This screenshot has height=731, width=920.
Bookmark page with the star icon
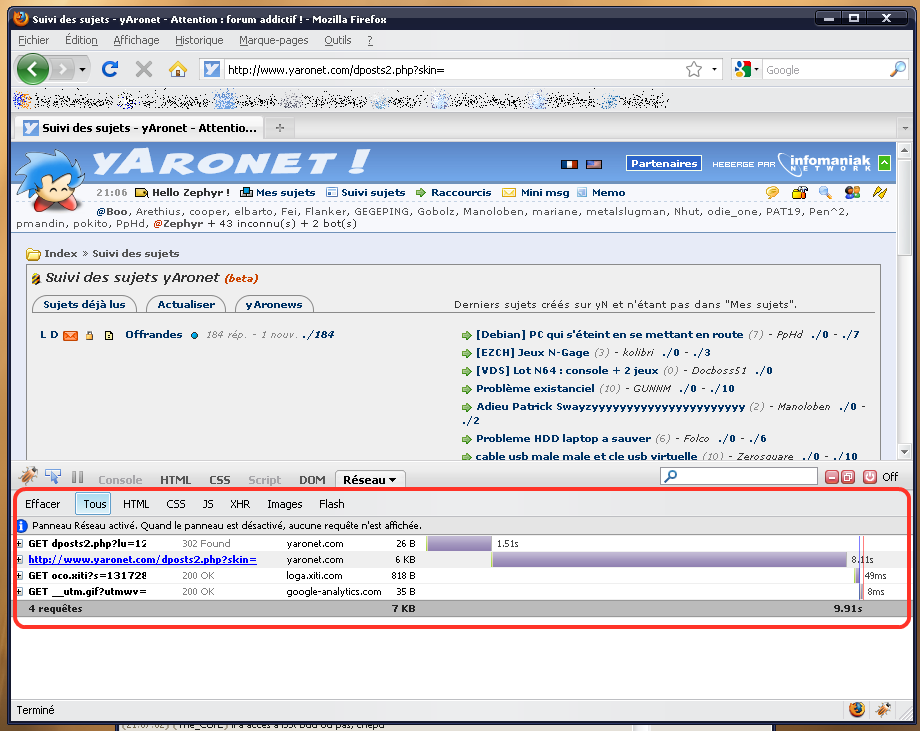click(x=694, y=69)
